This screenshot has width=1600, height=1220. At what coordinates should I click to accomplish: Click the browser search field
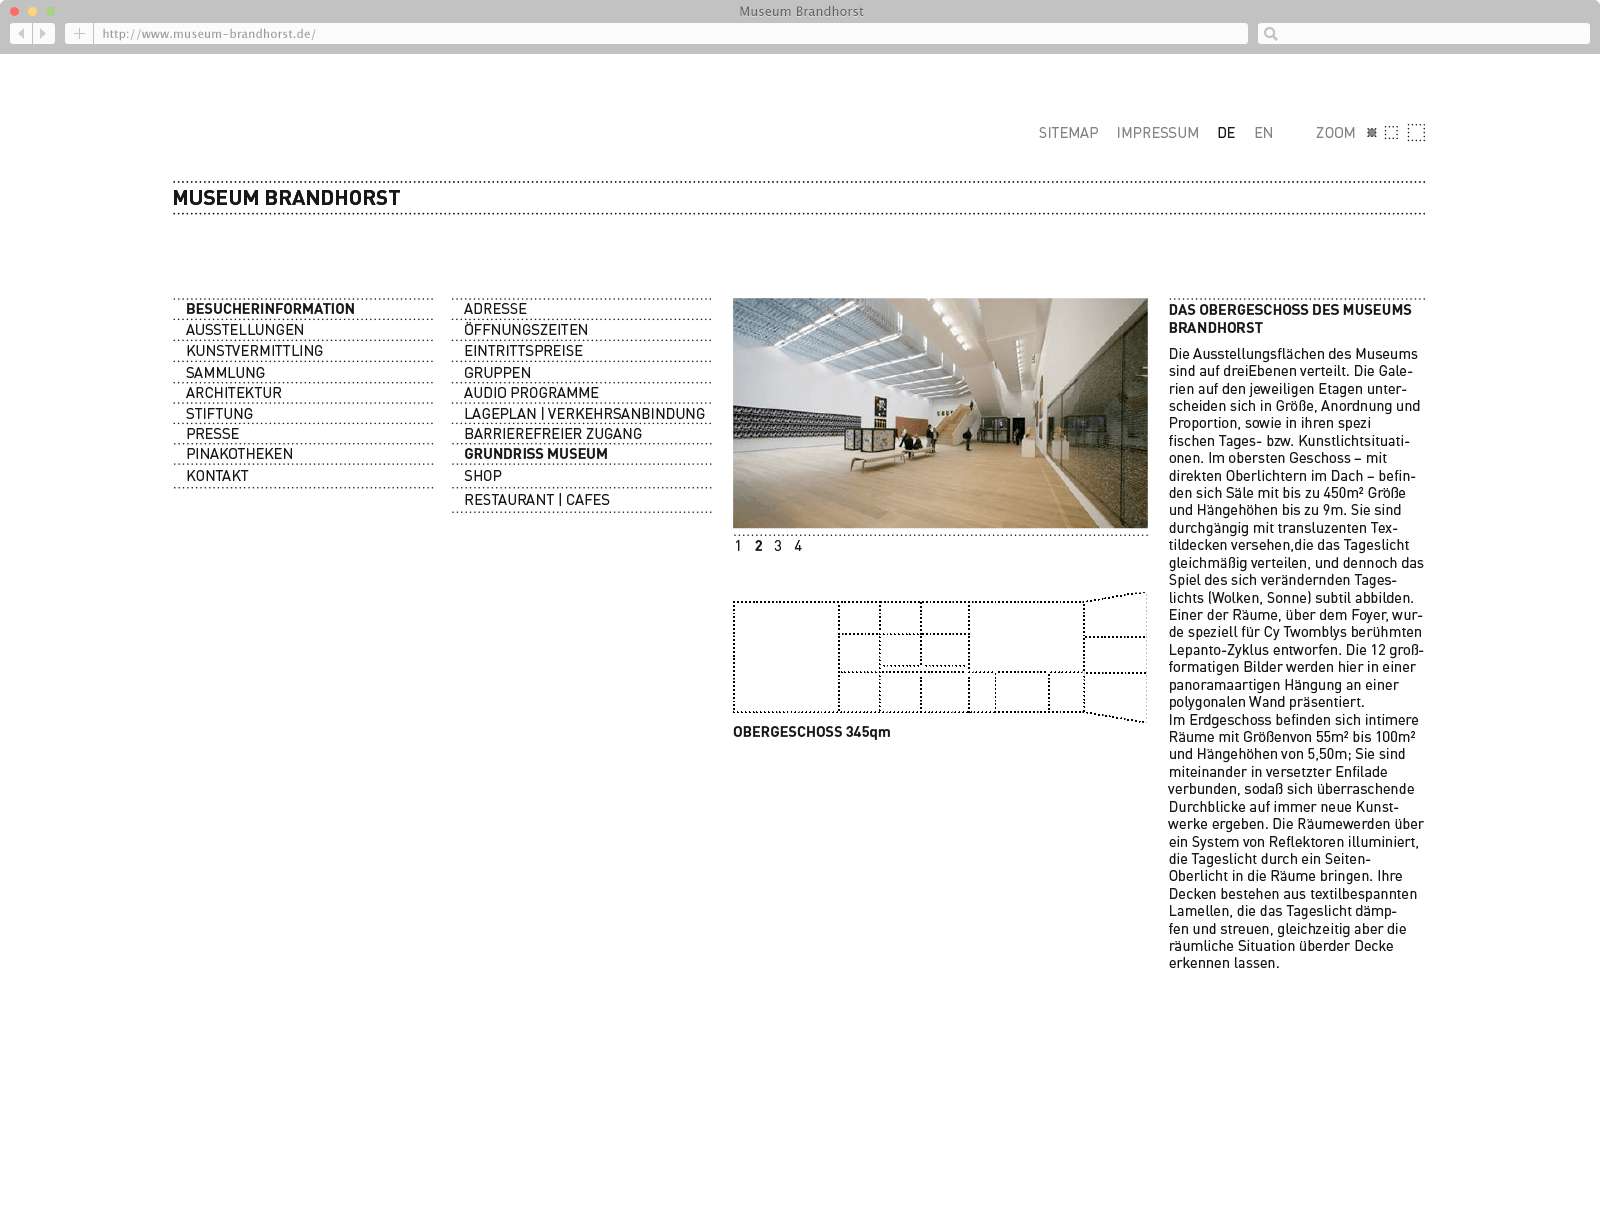coord(1423,34)
